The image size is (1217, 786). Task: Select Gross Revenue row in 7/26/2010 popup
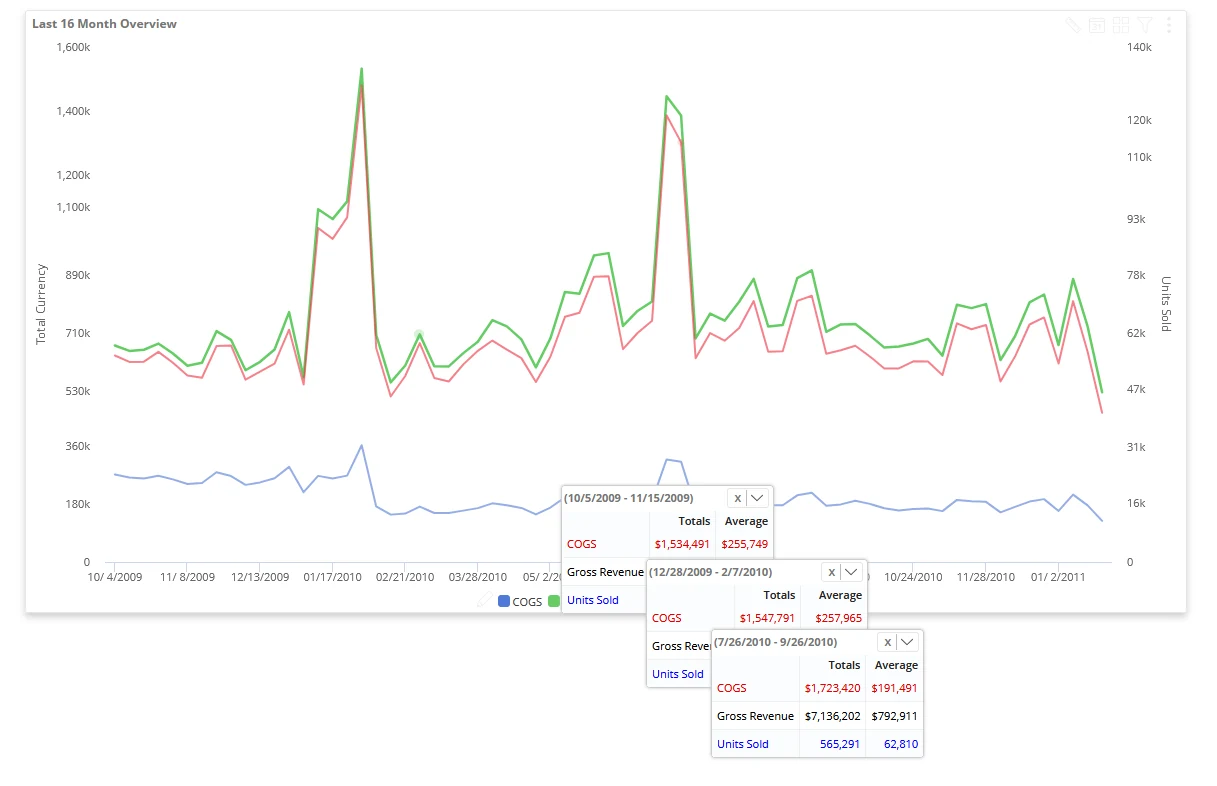tap(817, 716)
